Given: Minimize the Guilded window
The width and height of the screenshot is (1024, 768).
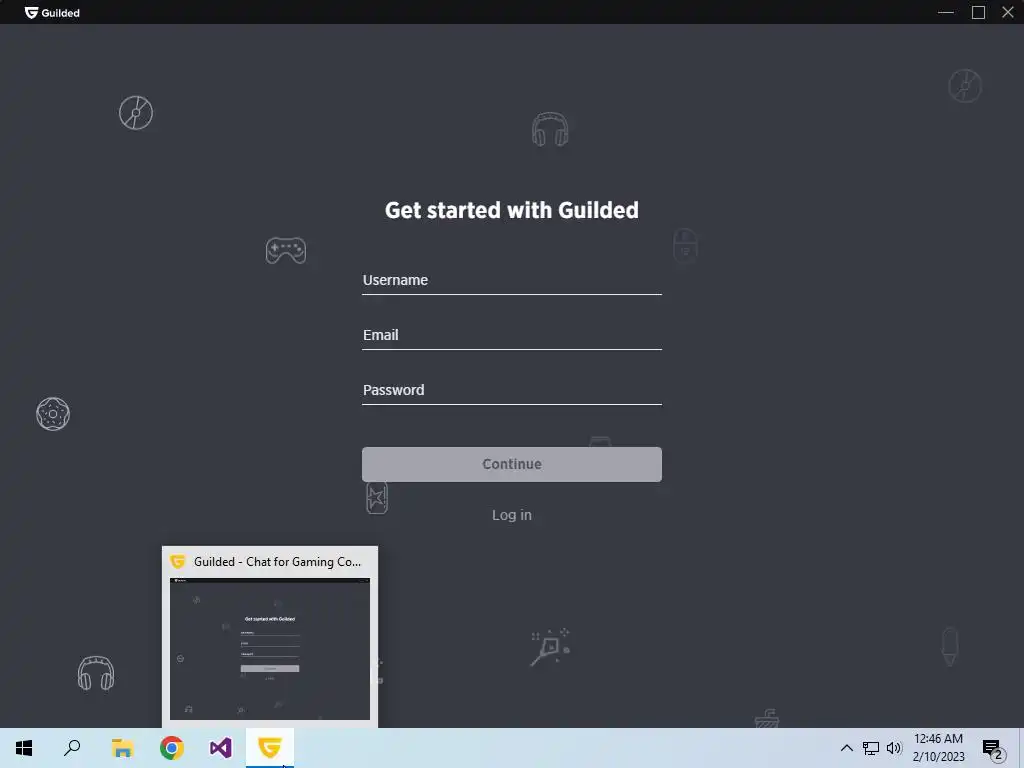Looking at the screenshot, I should (x=946, y=12).
